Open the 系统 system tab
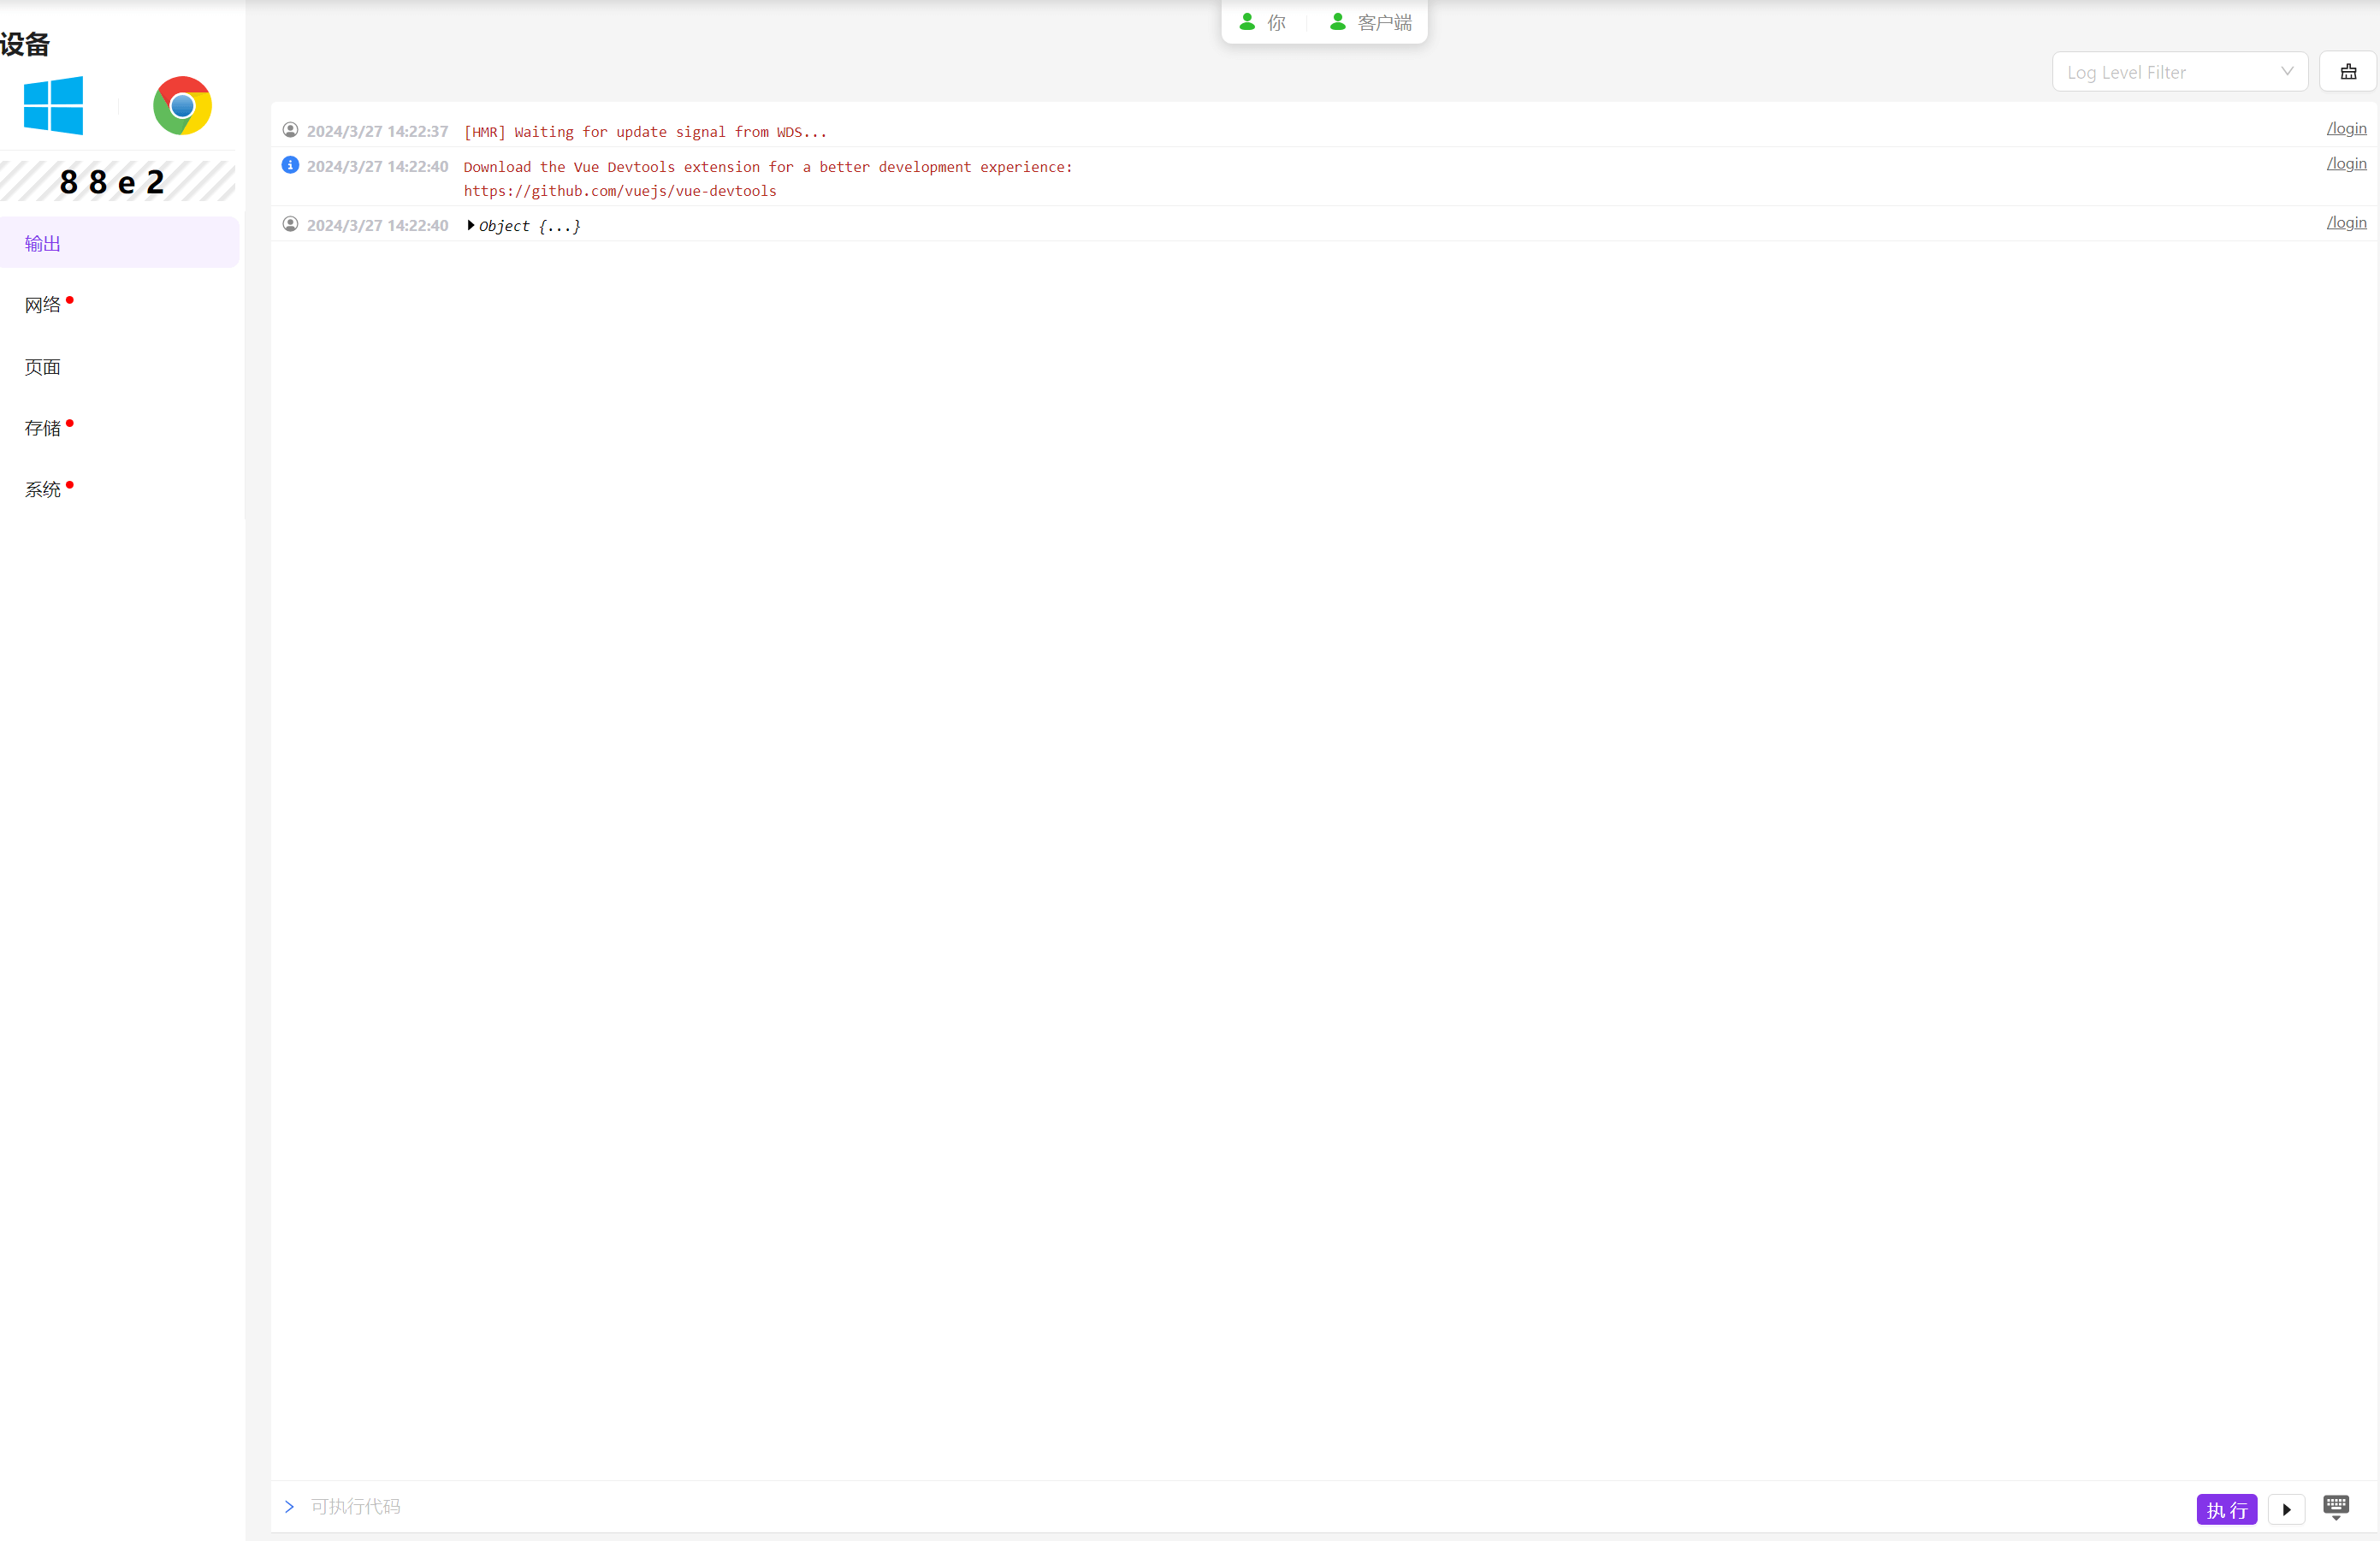The width and height of the screenshot is (2380, 1541). point(43,489)
